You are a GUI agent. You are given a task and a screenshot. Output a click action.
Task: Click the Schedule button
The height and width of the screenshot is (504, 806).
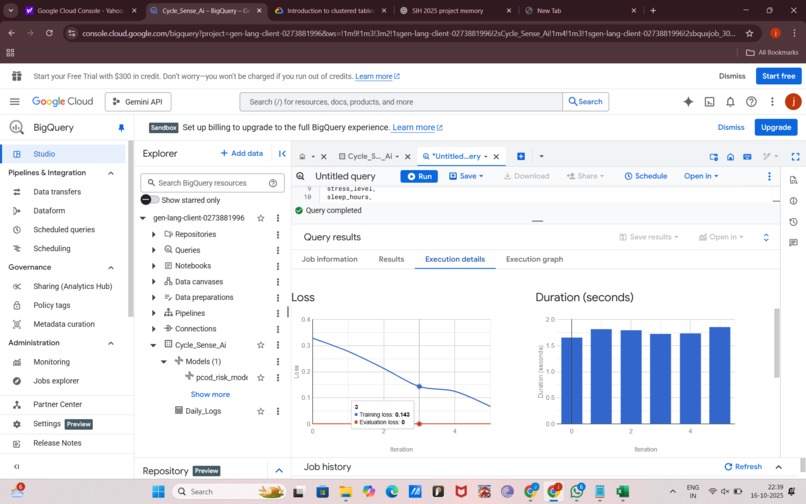(x=646, y=176)
